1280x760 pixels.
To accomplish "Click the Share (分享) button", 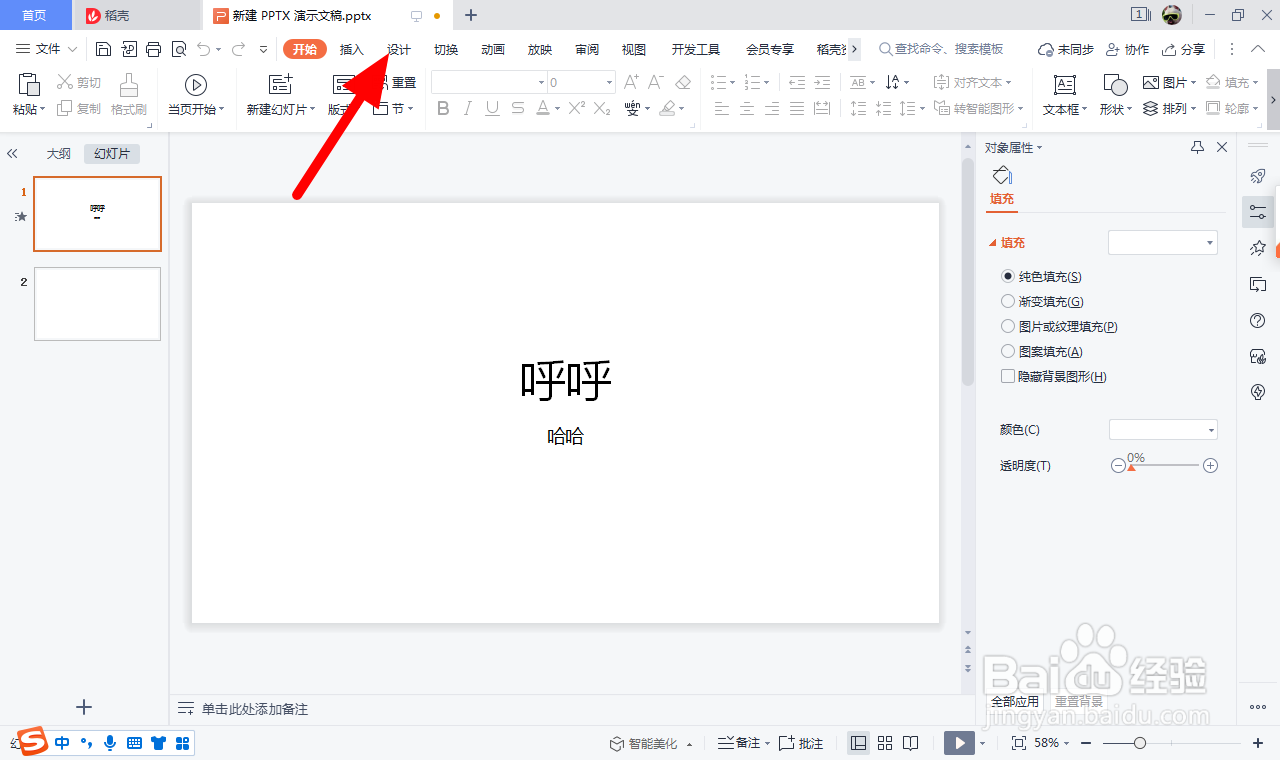I will click(1184, 49).
